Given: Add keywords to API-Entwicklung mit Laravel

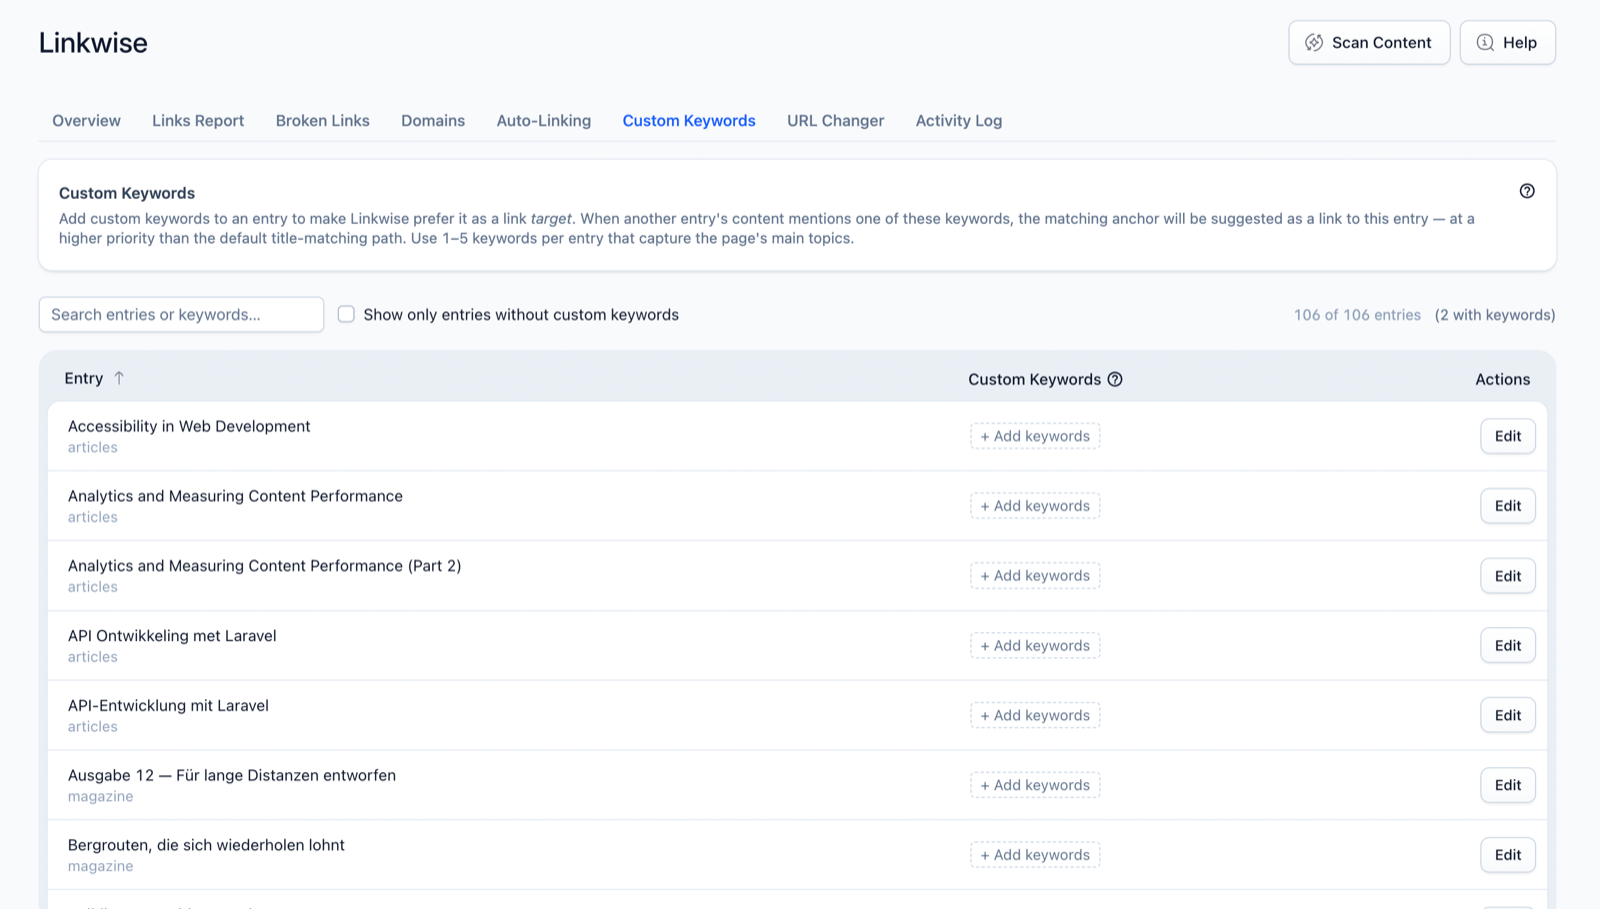Looking at the screenshot, I should pos(1035,715).
